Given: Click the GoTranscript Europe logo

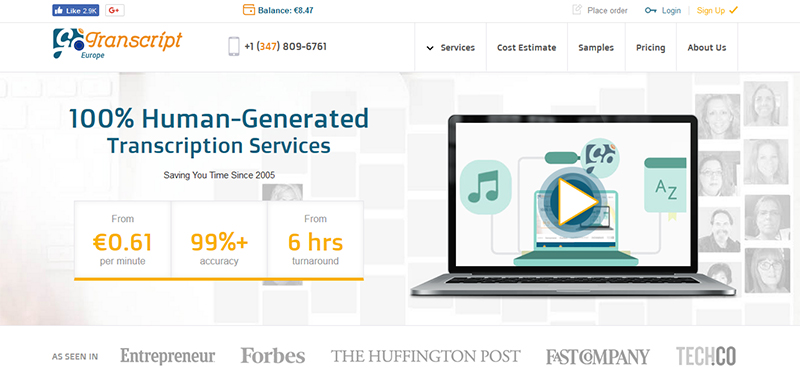Looking at the screenshot, I should [x=117, y=43].
